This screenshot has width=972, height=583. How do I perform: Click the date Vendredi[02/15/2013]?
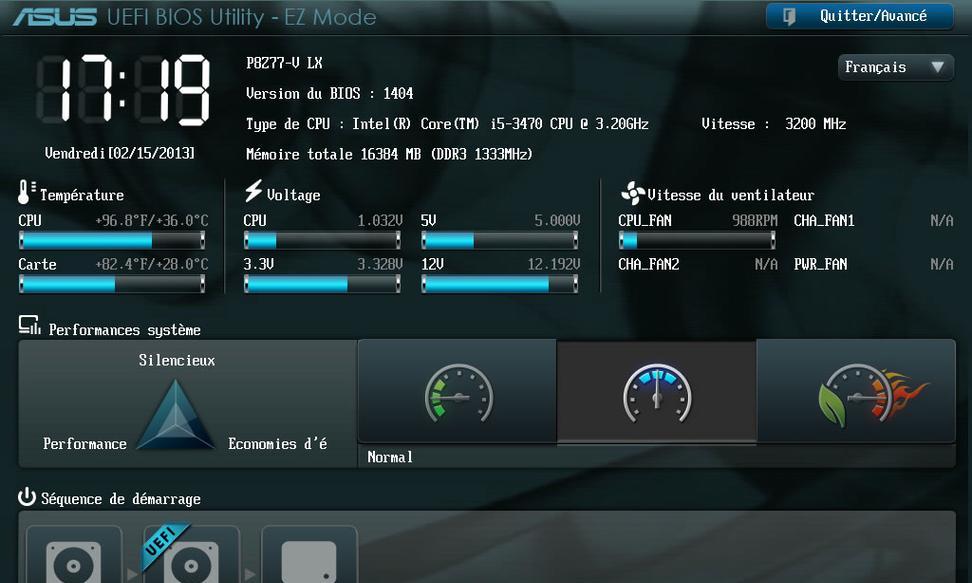(120, 153)
